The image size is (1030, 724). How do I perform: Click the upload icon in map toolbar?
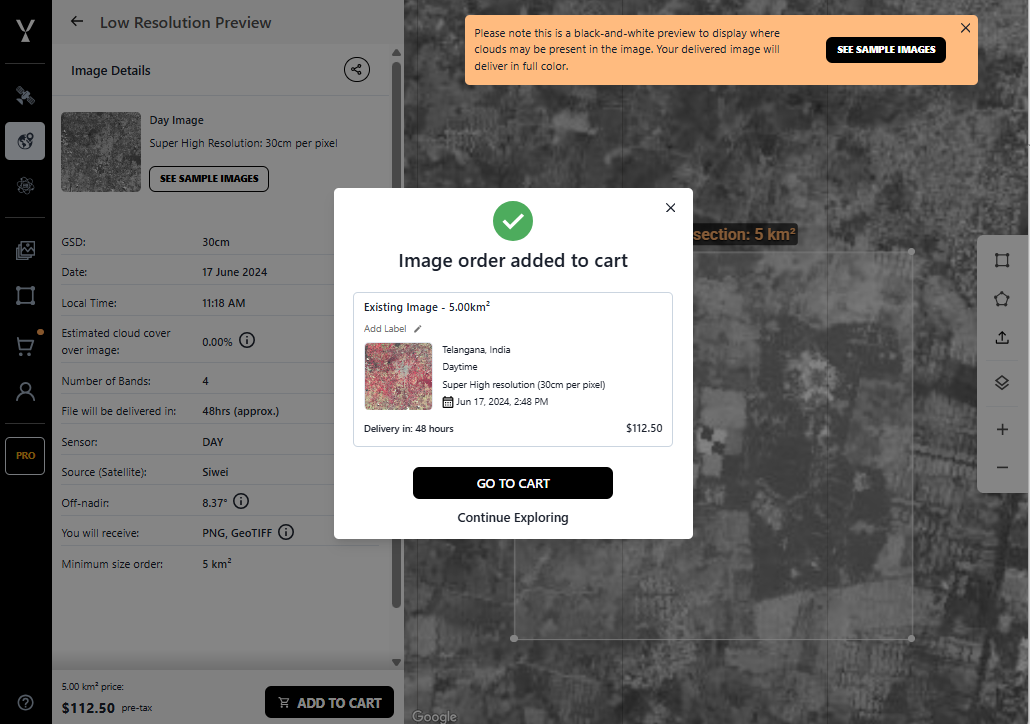tap(1002, 338)
